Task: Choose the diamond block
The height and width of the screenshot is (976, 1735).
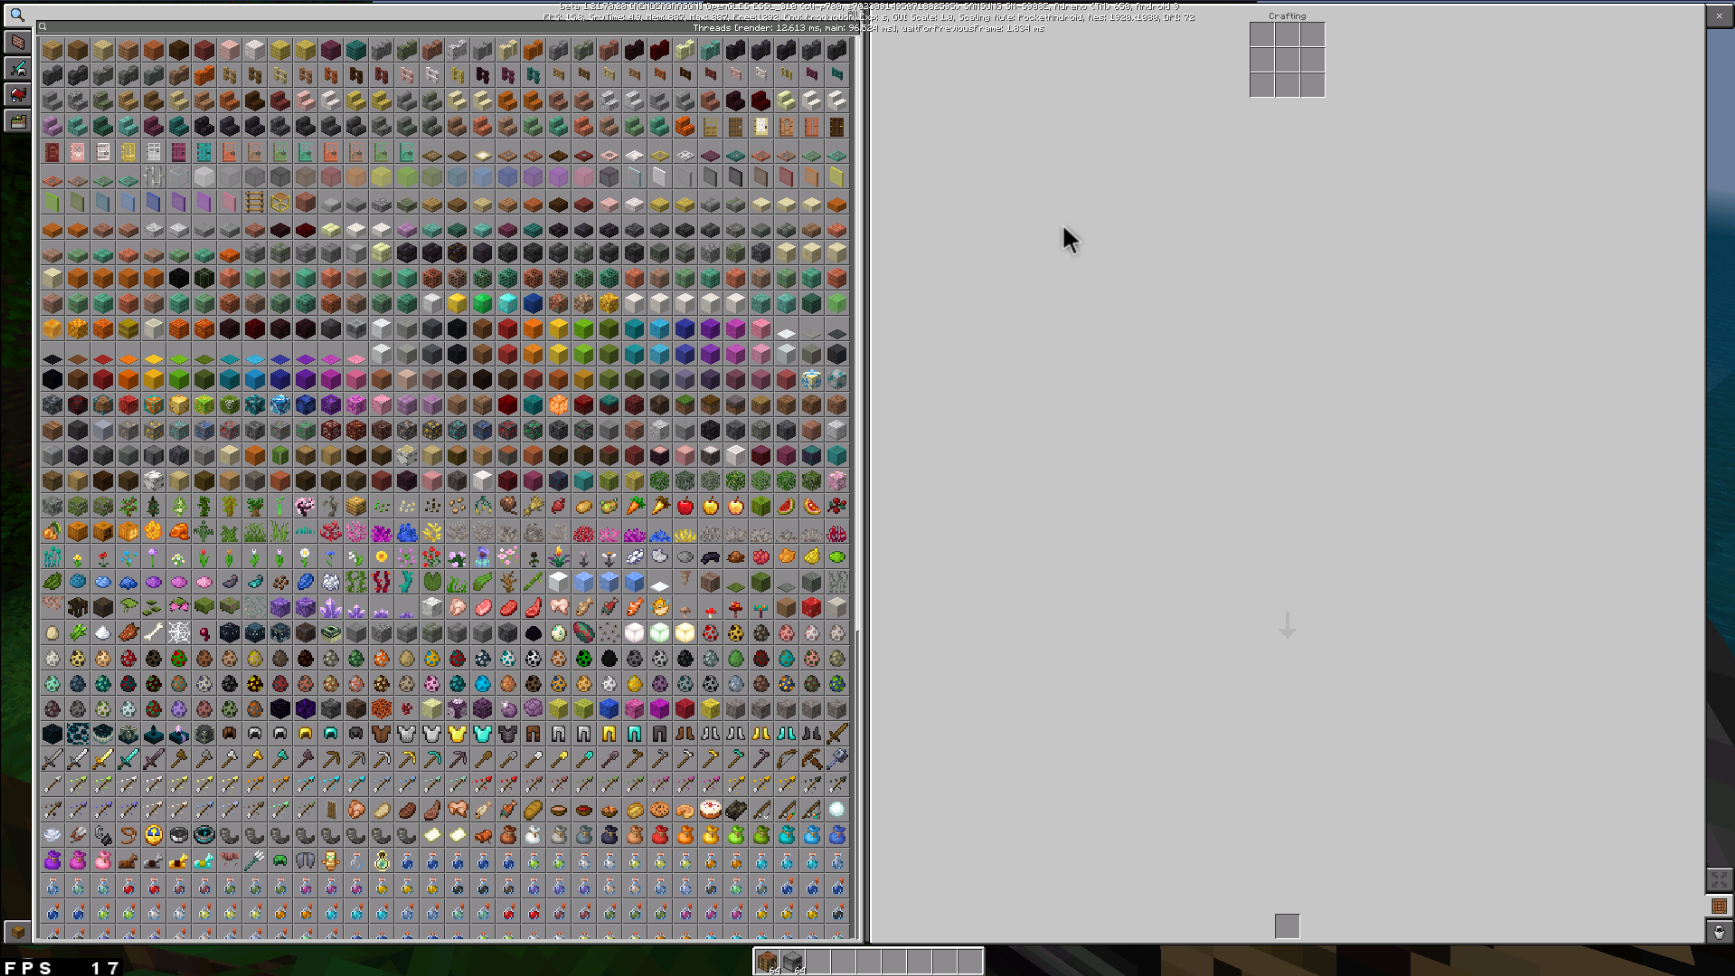Action: [508, 303]
